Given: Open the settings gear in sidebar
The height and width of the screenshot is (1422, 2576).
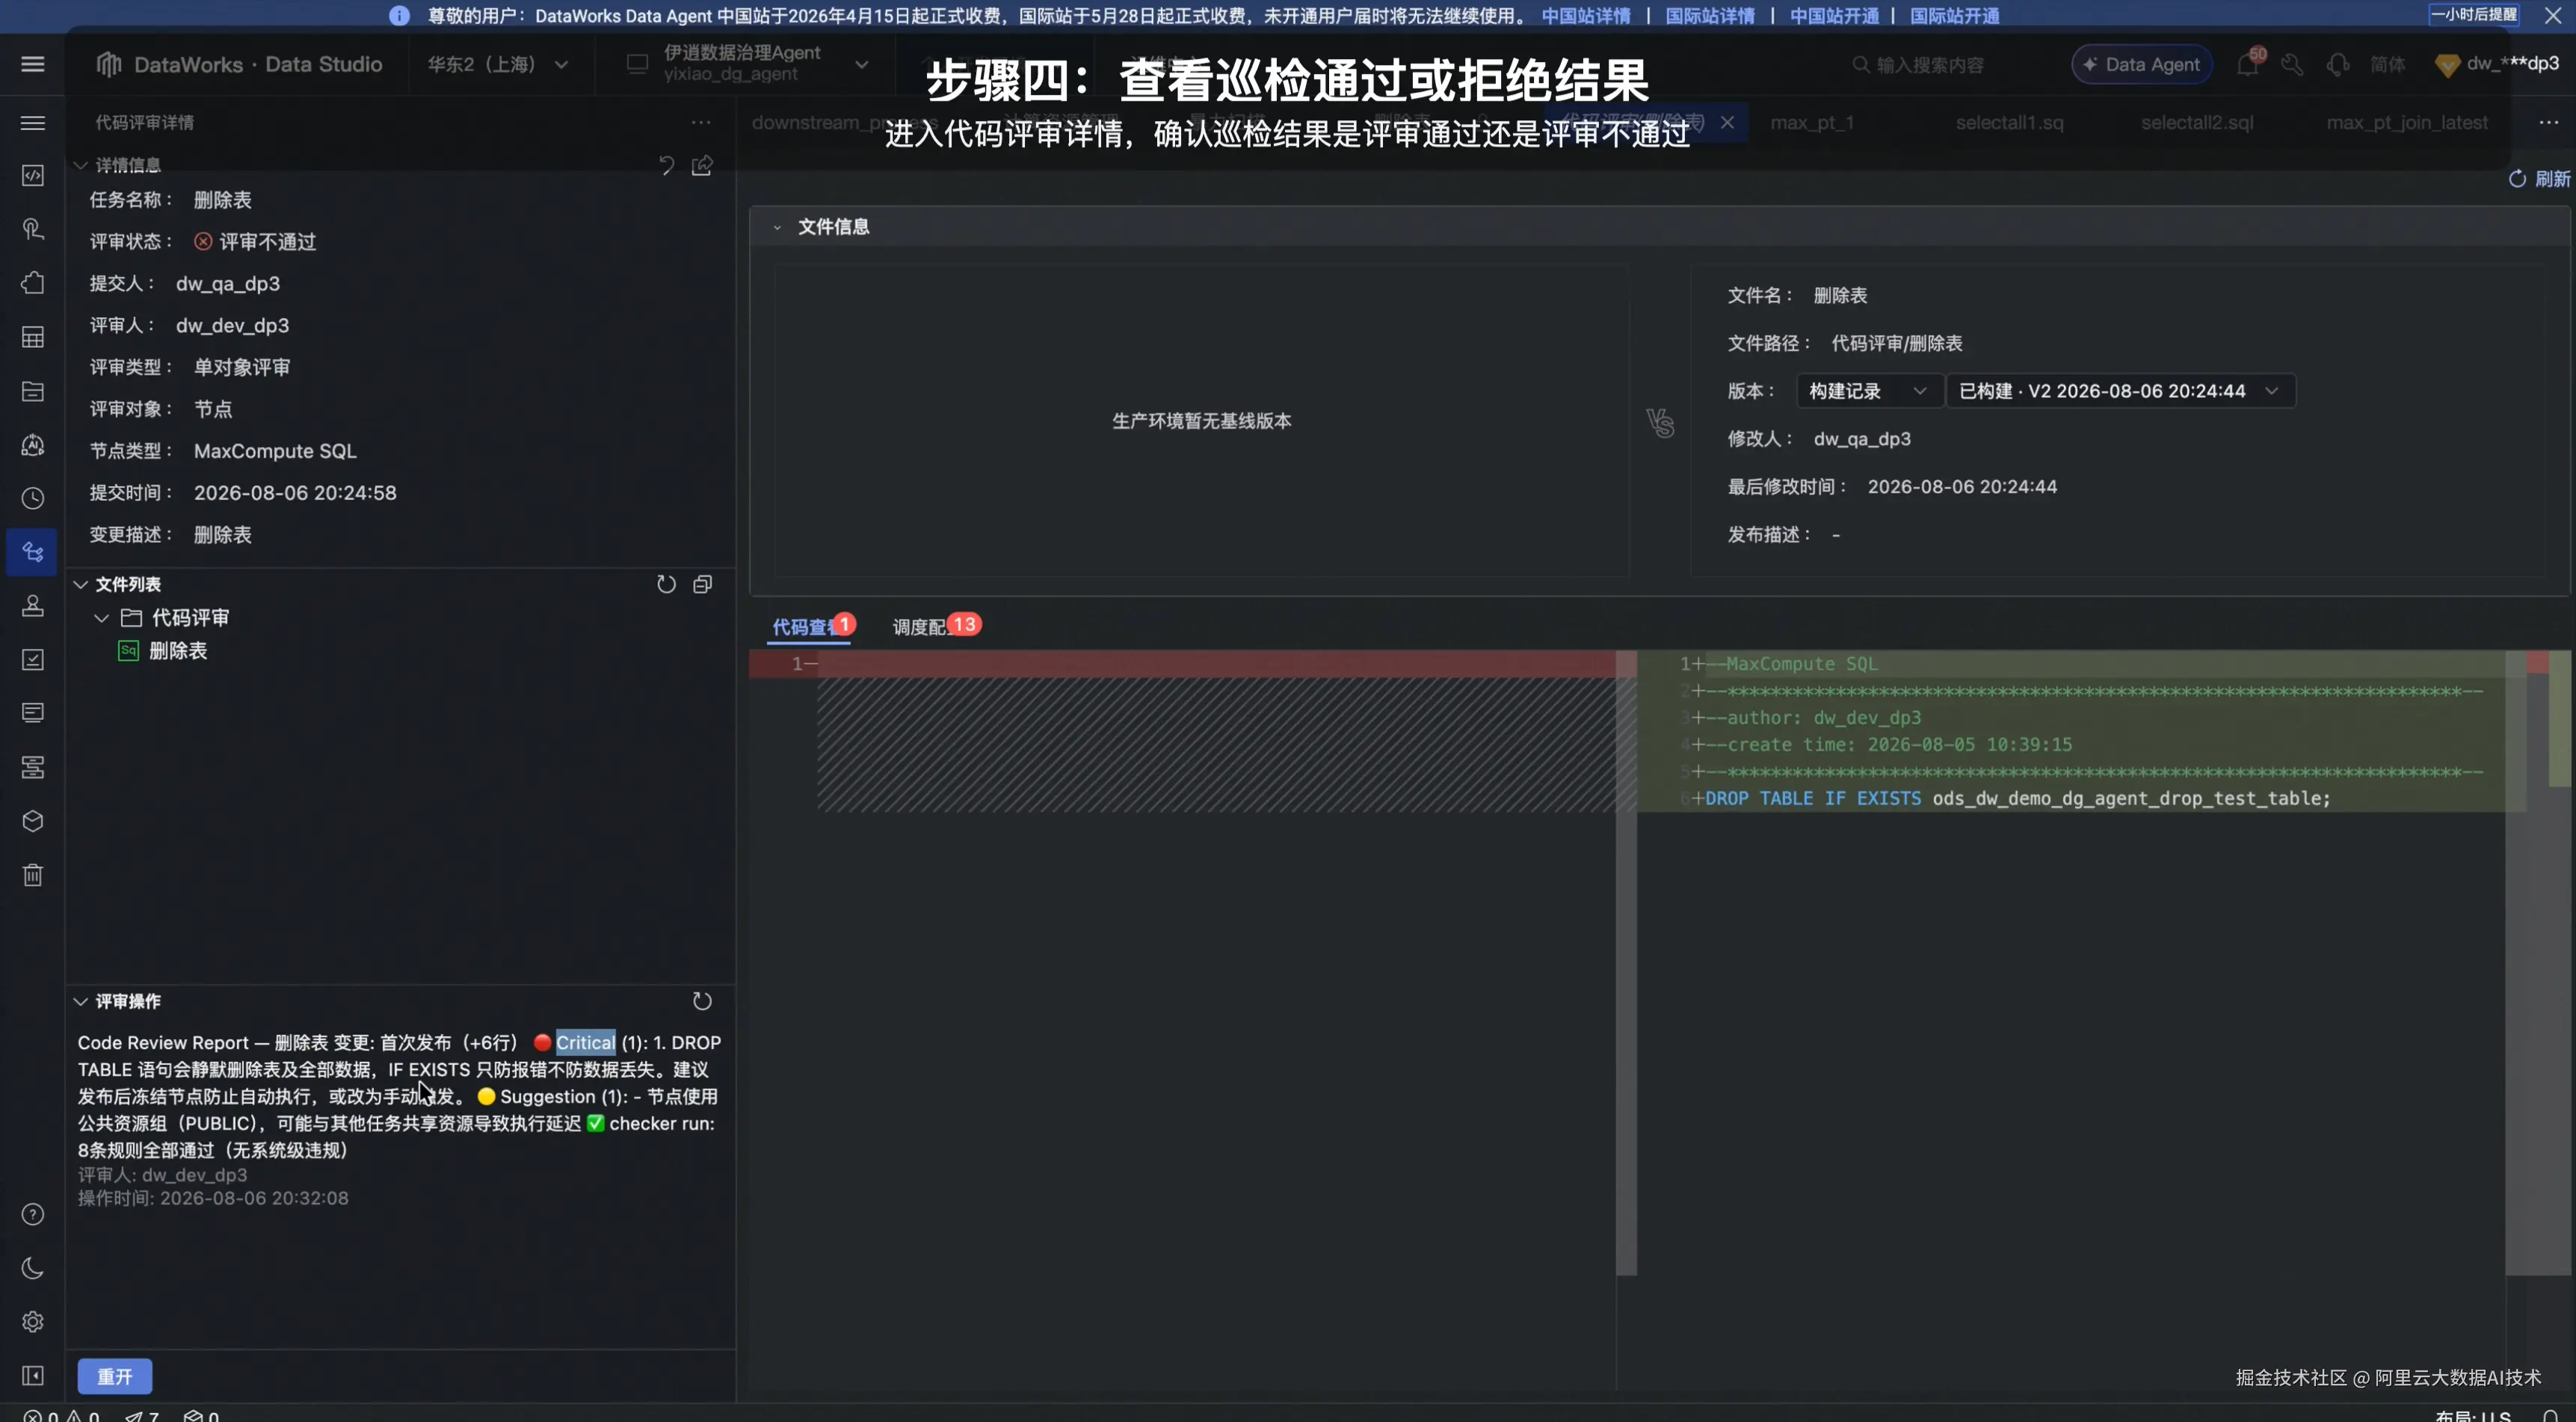Looking at the screenshot, I should pos(33,1322).
